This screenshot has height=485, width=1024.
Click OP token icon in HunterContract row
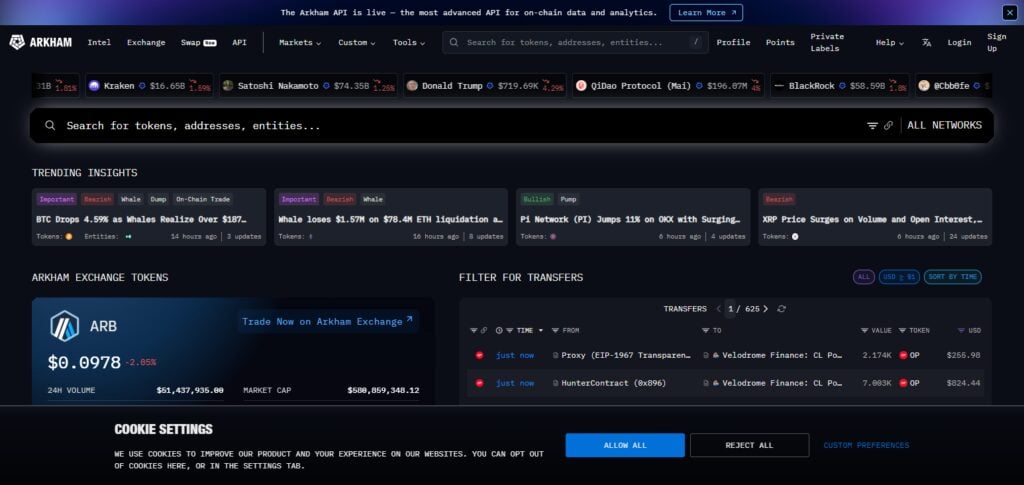coord(903,383)
